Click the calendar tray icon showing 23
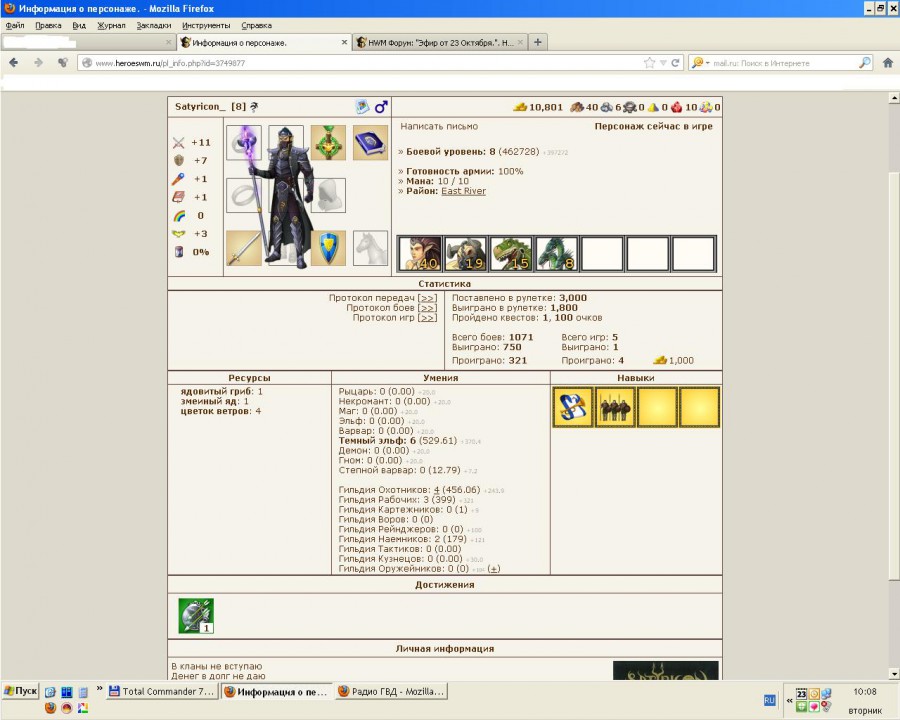The width and height of the screenshot is (900, 720). click(x=801, y=694)
